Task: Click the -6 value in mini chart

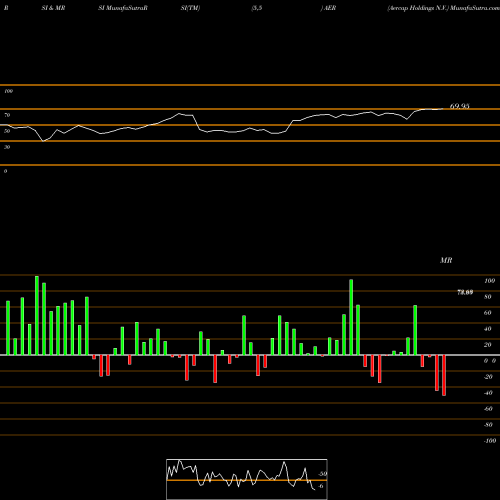Action: (x=320, y=486)
